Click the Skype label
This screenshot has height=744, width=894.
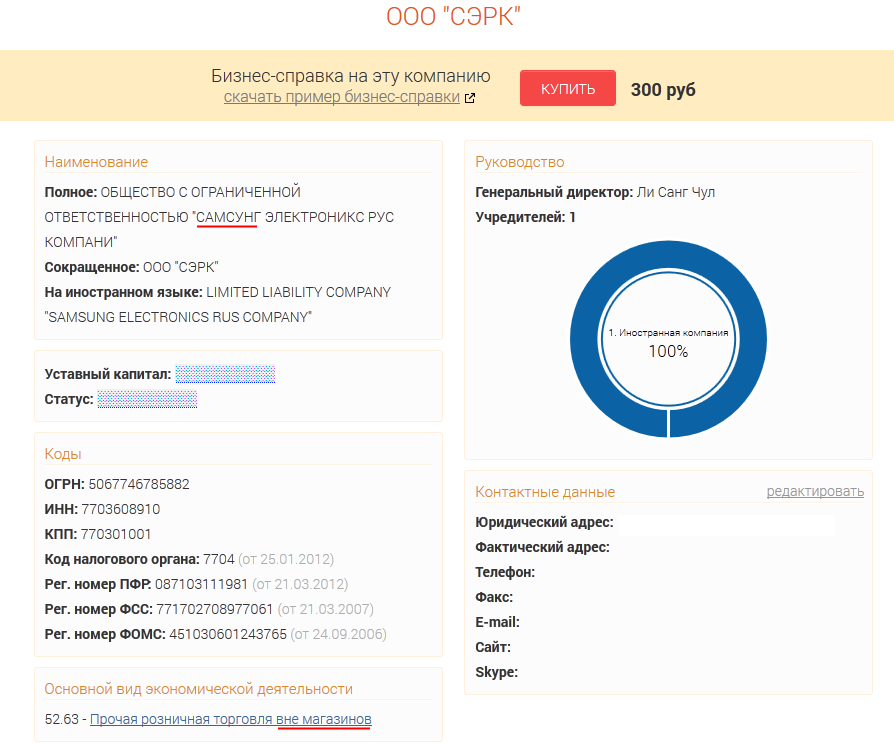tap(497, 672)
